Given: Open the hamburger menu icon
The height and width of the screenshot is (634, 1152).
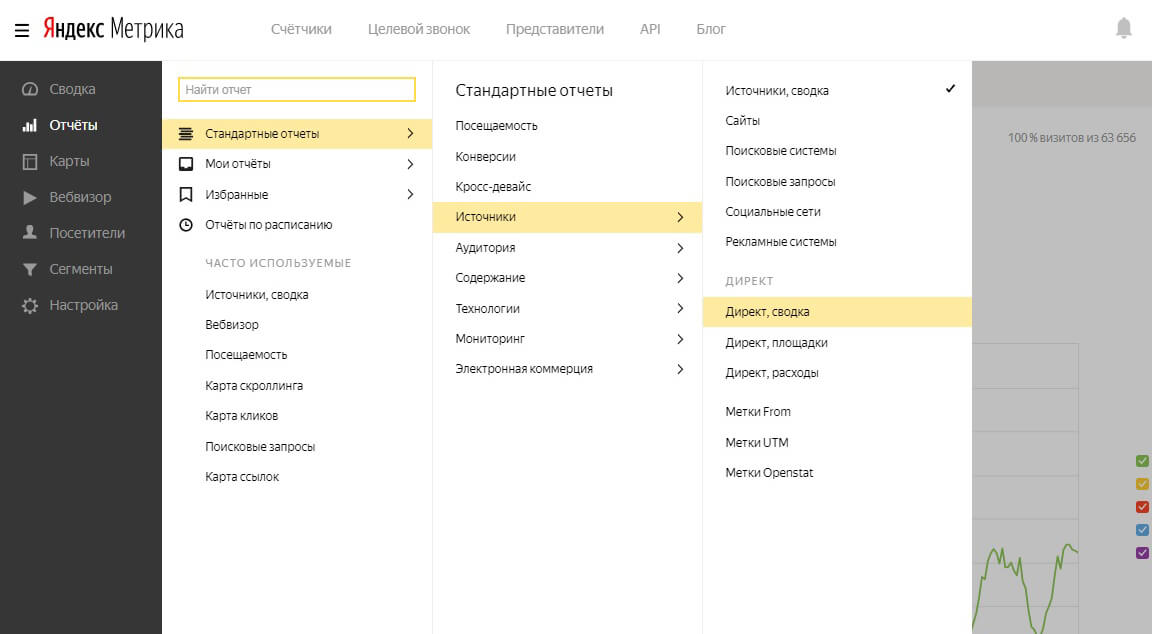Looking at the screenshot, I should [x=21, y=29].
